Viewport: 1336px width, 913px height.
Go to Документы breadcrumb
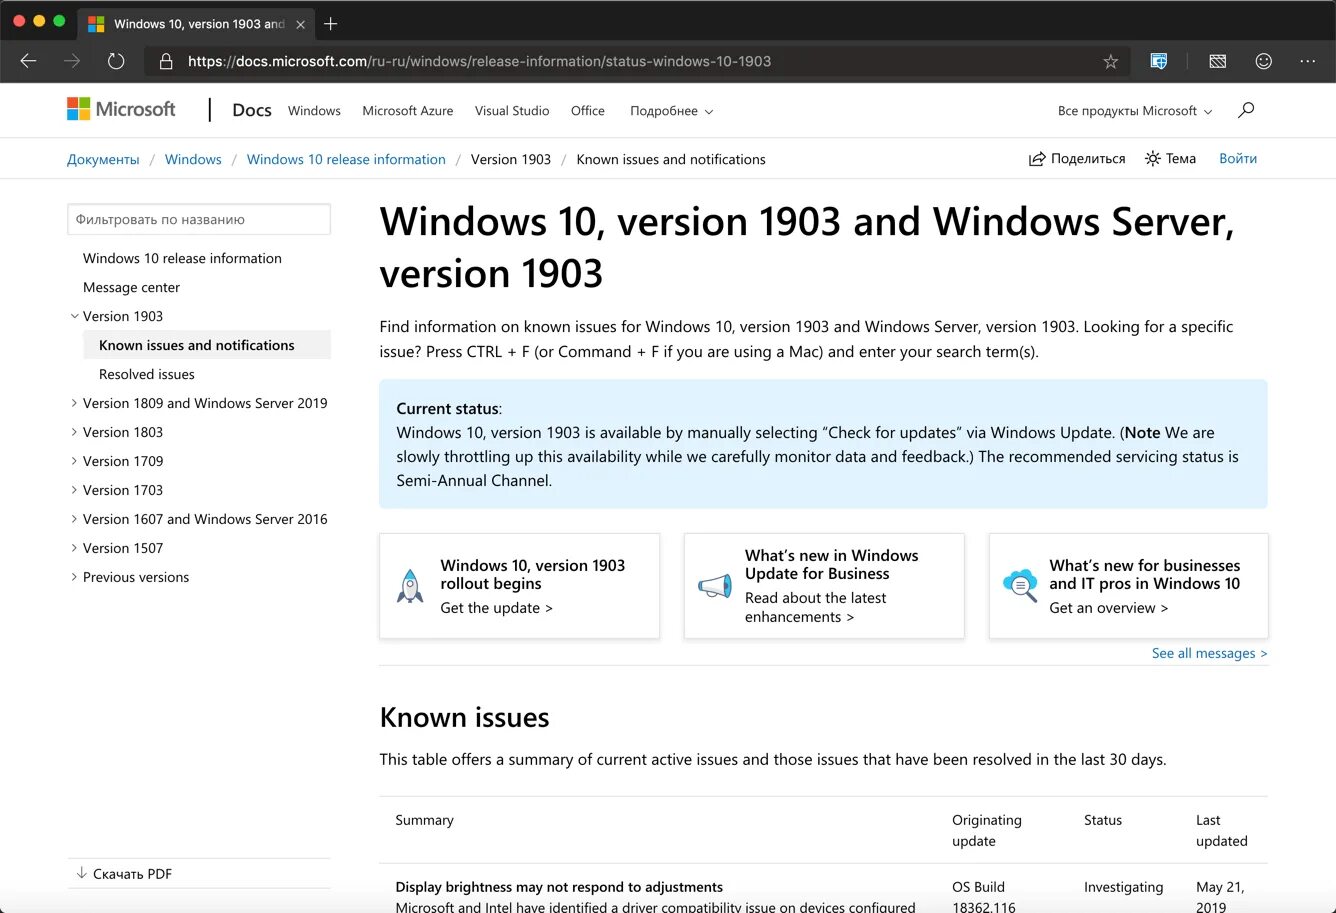tap(103, 159)
